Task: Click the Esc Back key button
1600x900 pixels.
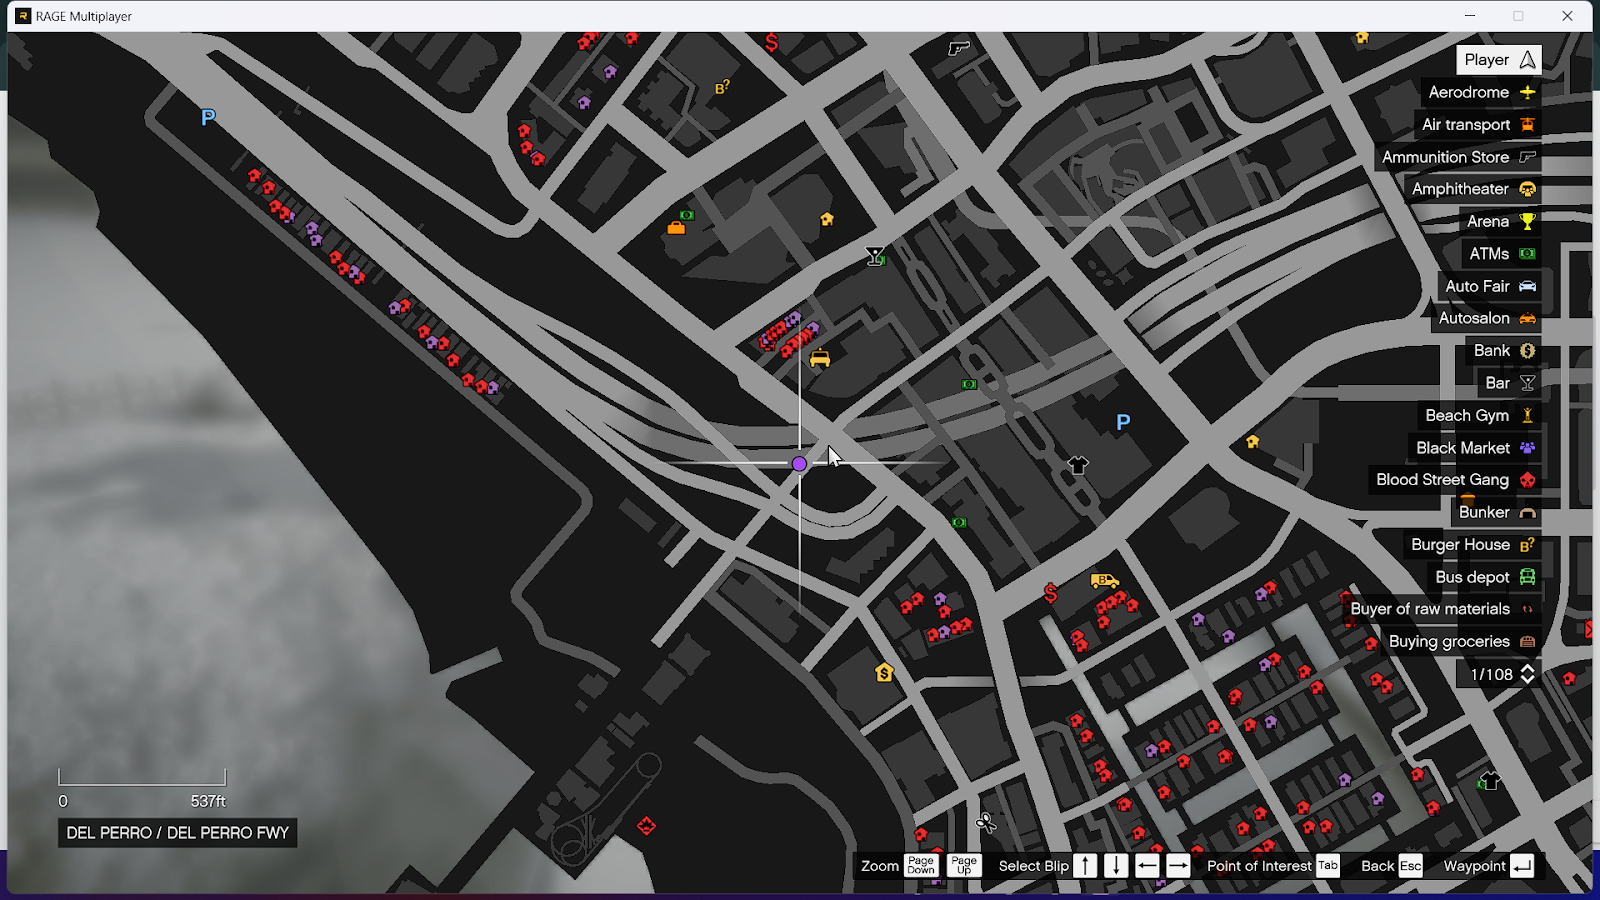Action: (1410, 866)
